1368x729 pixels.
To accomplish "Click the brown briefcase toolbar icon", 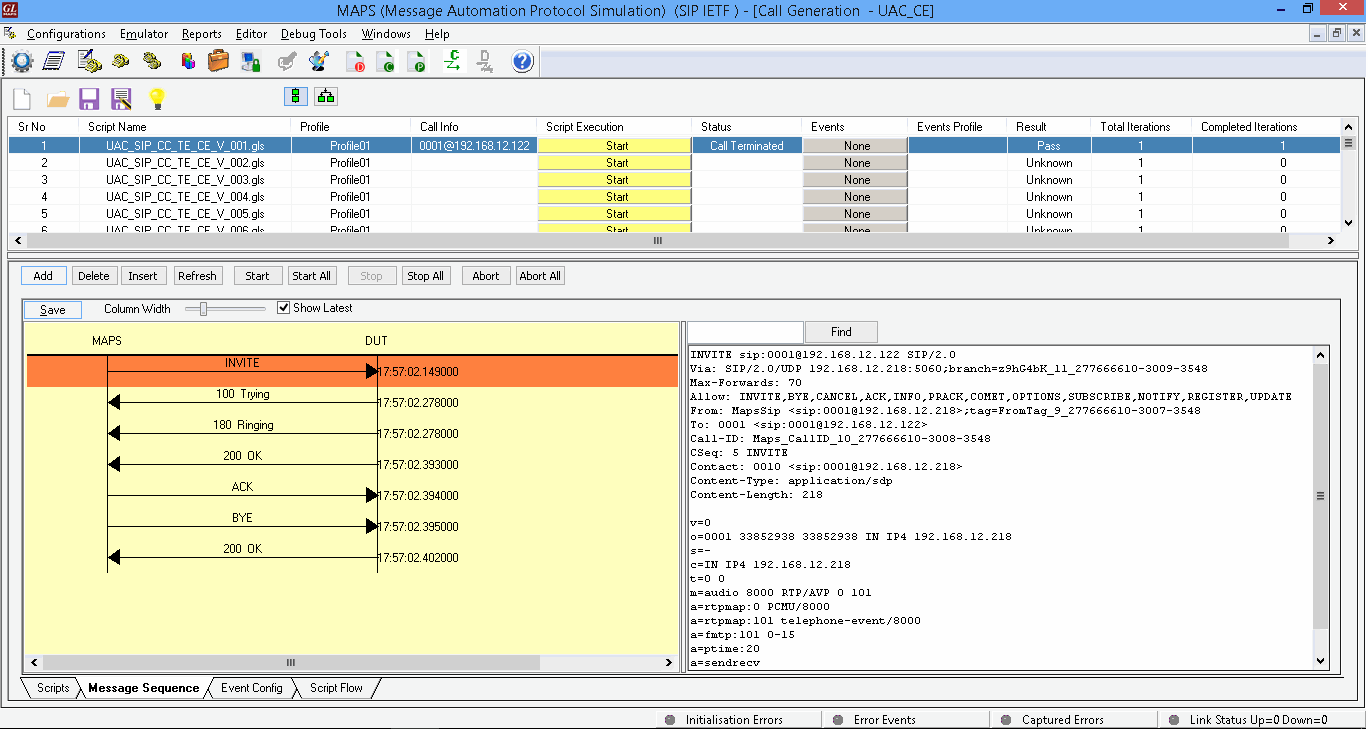I will [218, 62].
